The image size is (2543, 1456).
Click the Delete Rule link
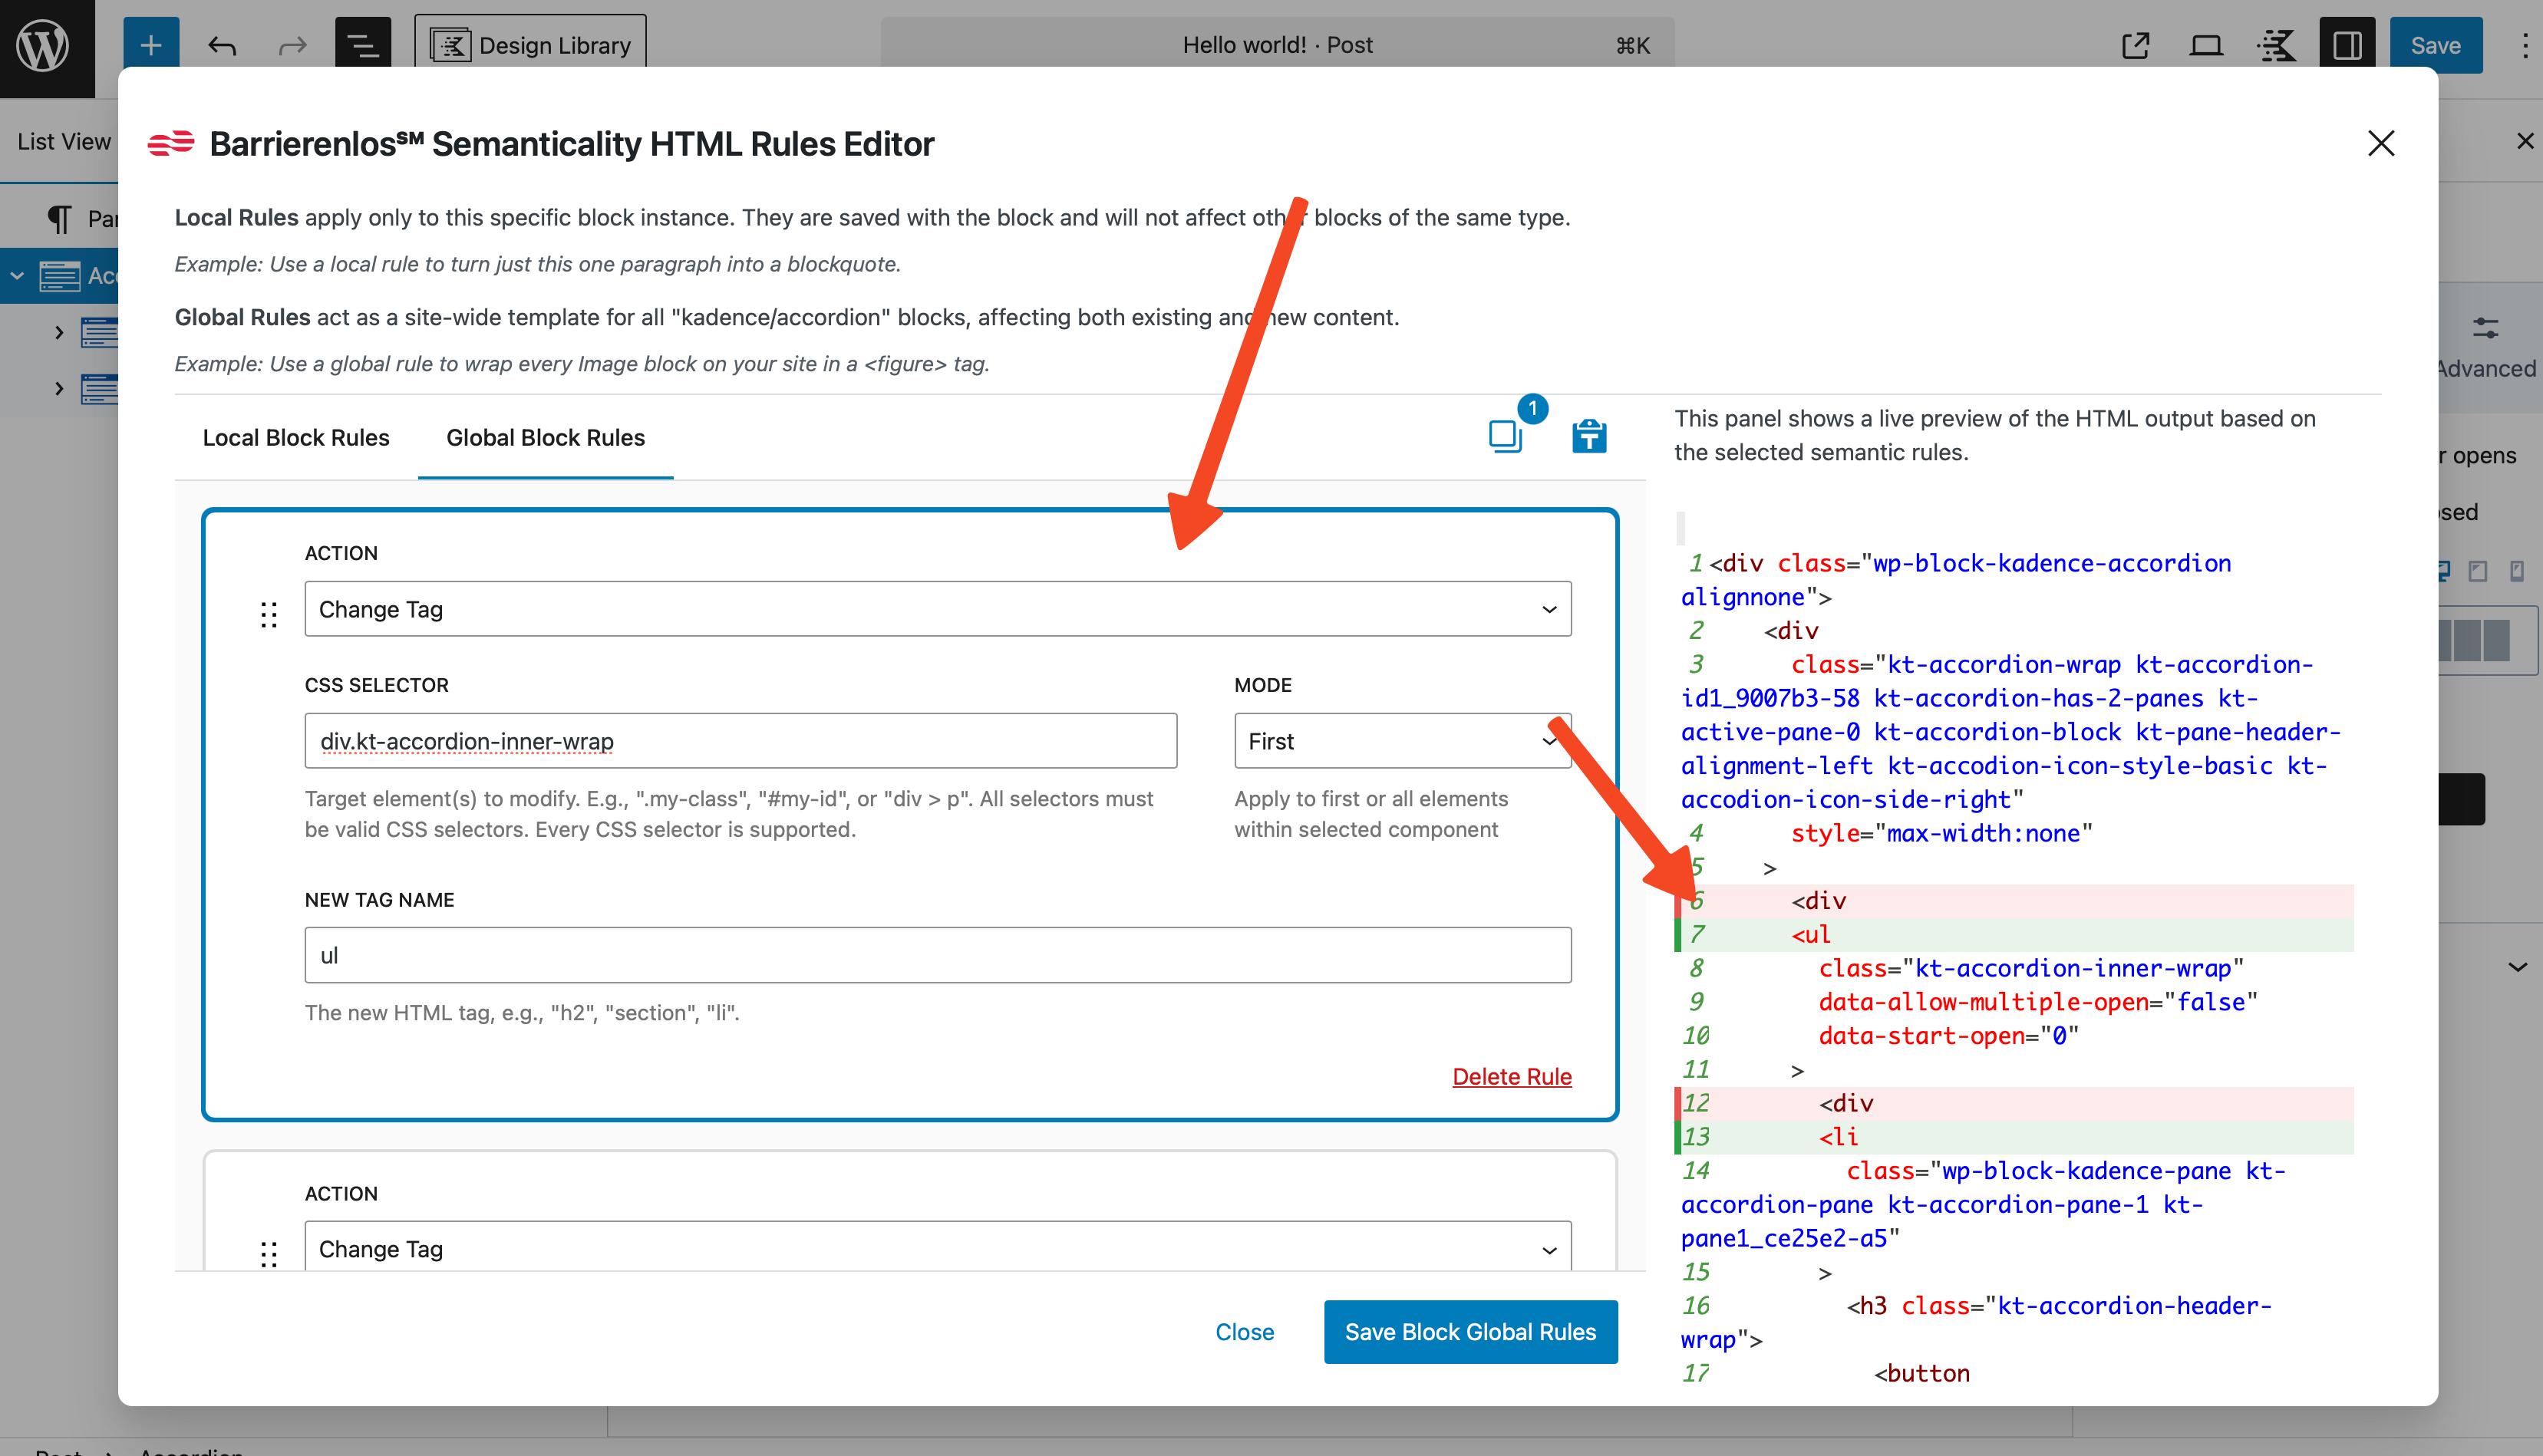(x=1511, y=1076)
